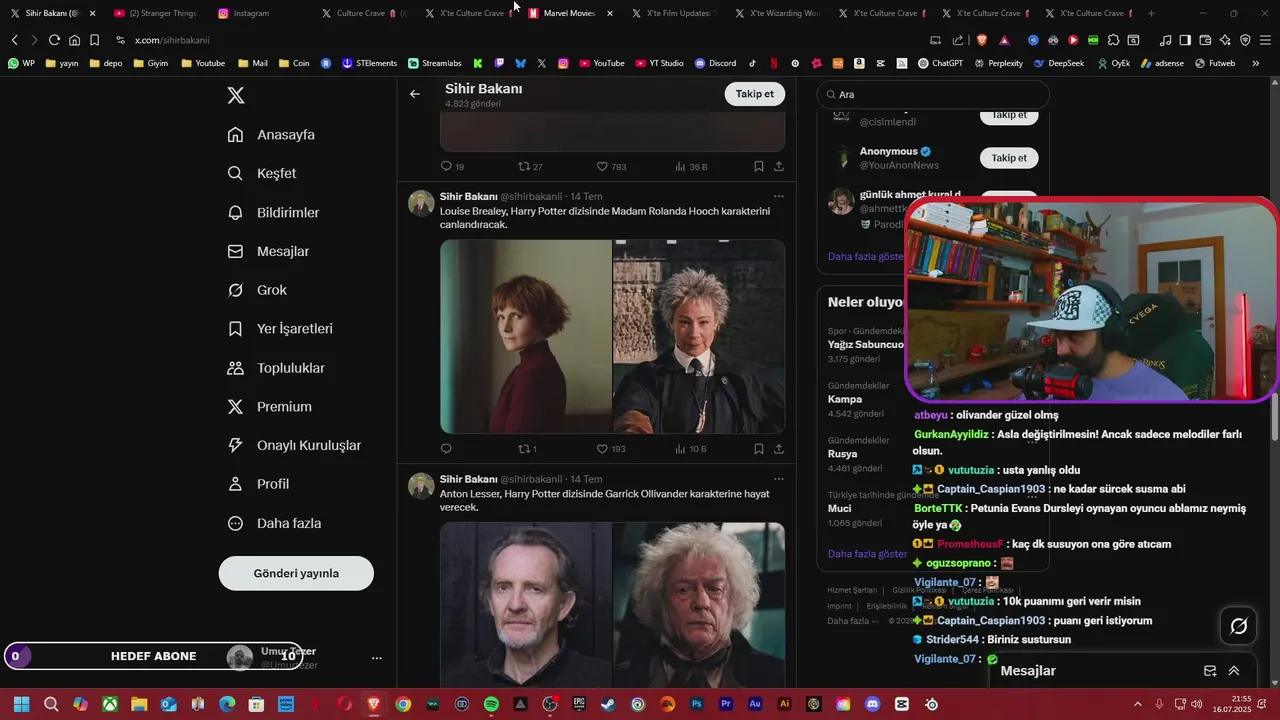Like the Louise Brealey post
The image size is (1280, 720).
coord(602,449)
